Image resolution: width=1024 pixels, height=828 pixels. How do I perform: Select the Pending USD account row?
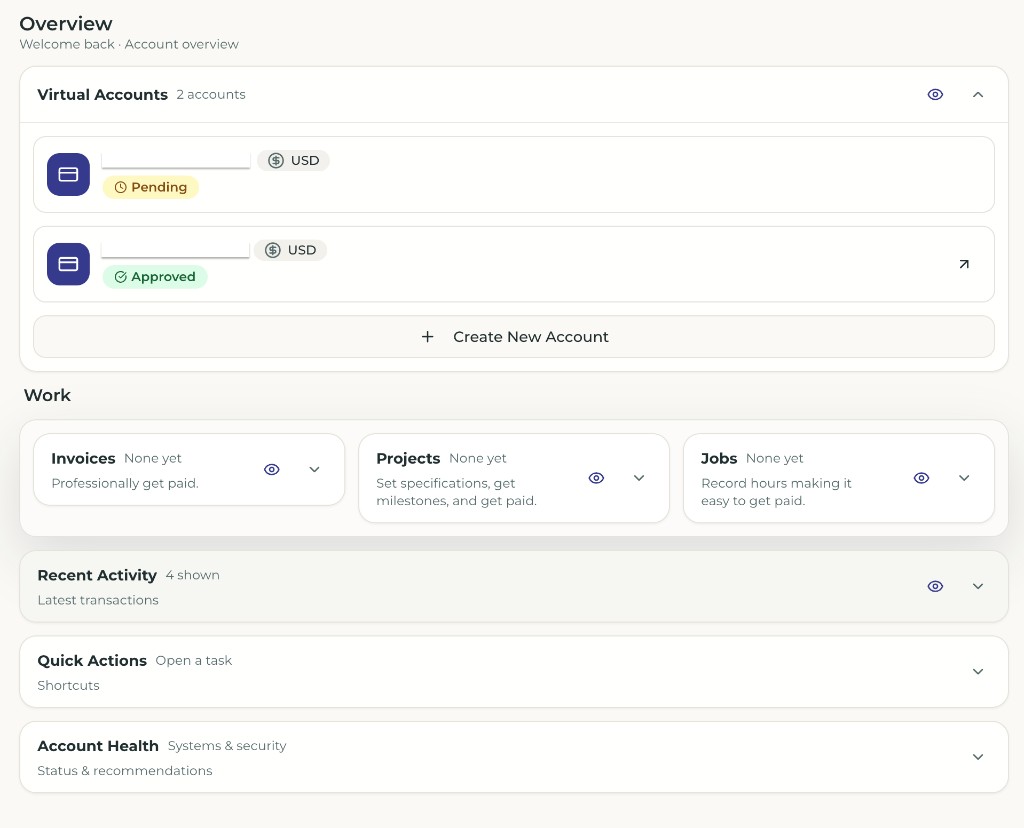(x=514, y=174)
